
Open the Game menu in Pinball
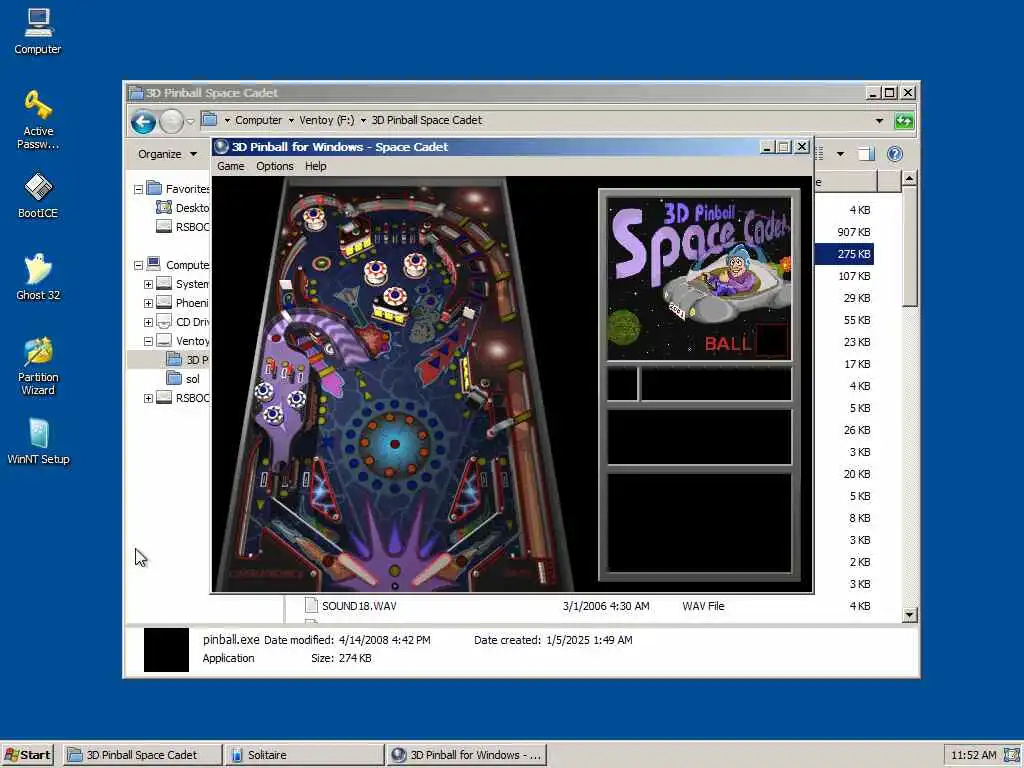(x=231, y=167)
